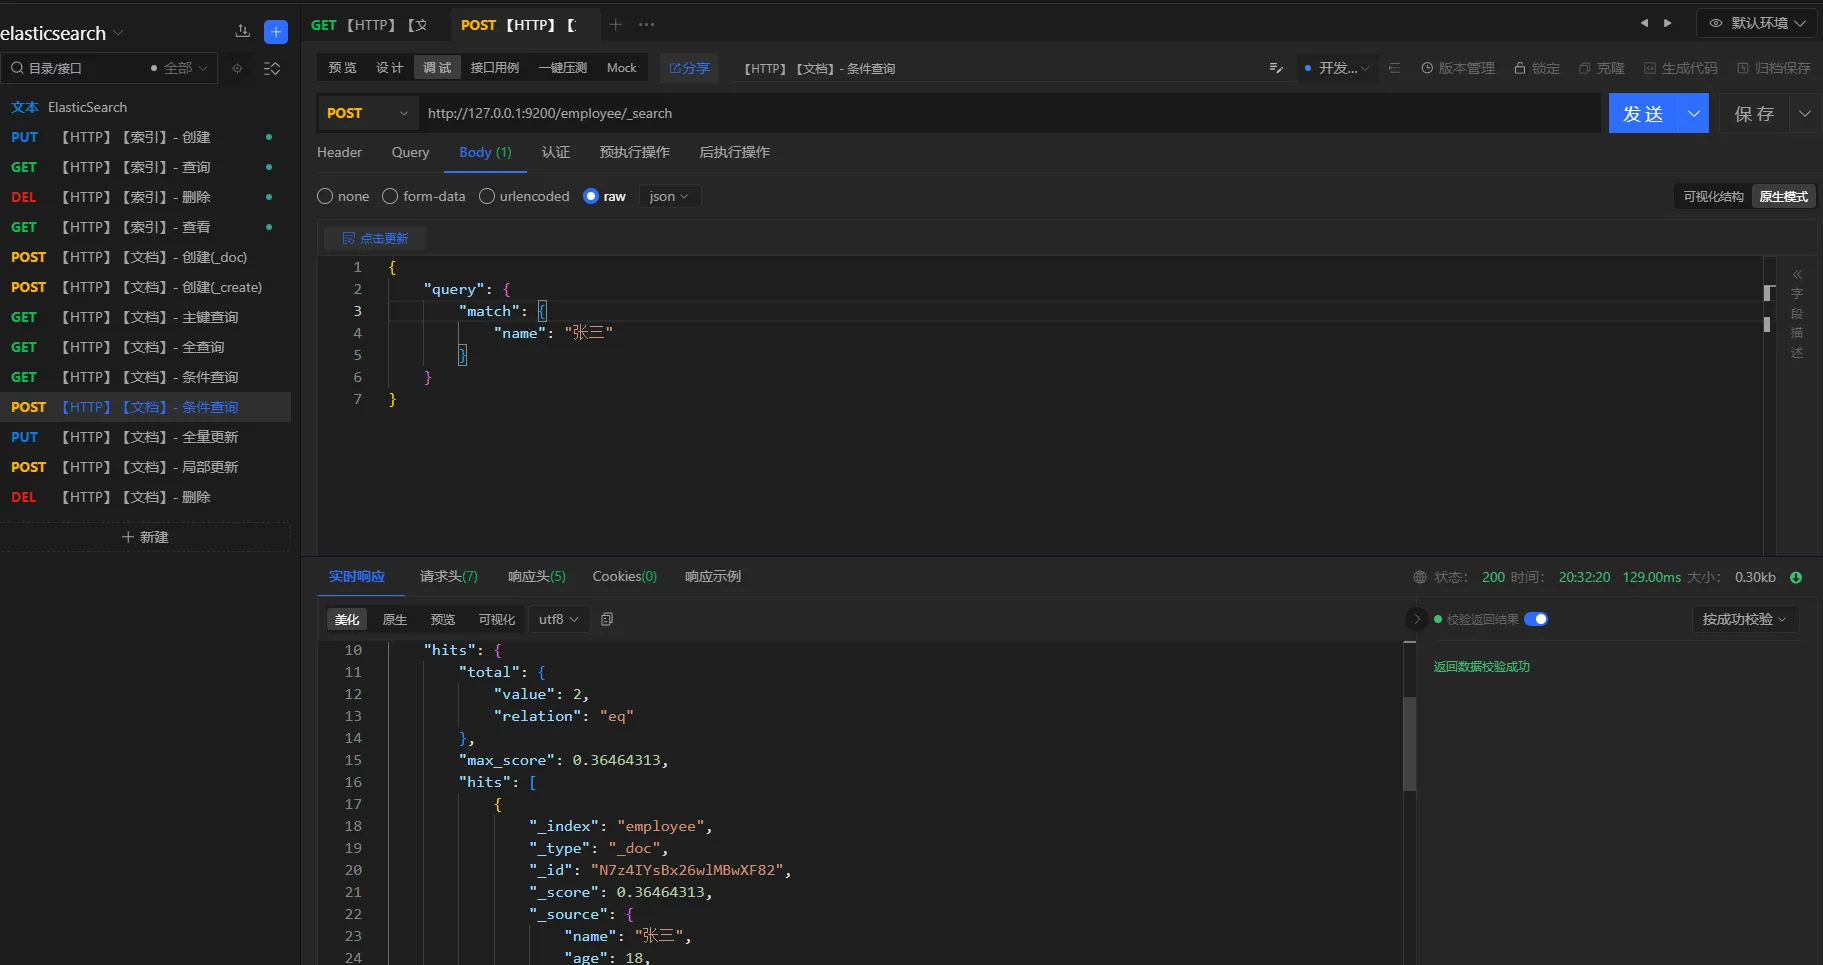The height and width of the screenshot is (965, 1823).
Task: Click the import/export icon next to elasticsearch
Action: pyautogui.click(x=242, y=32)
